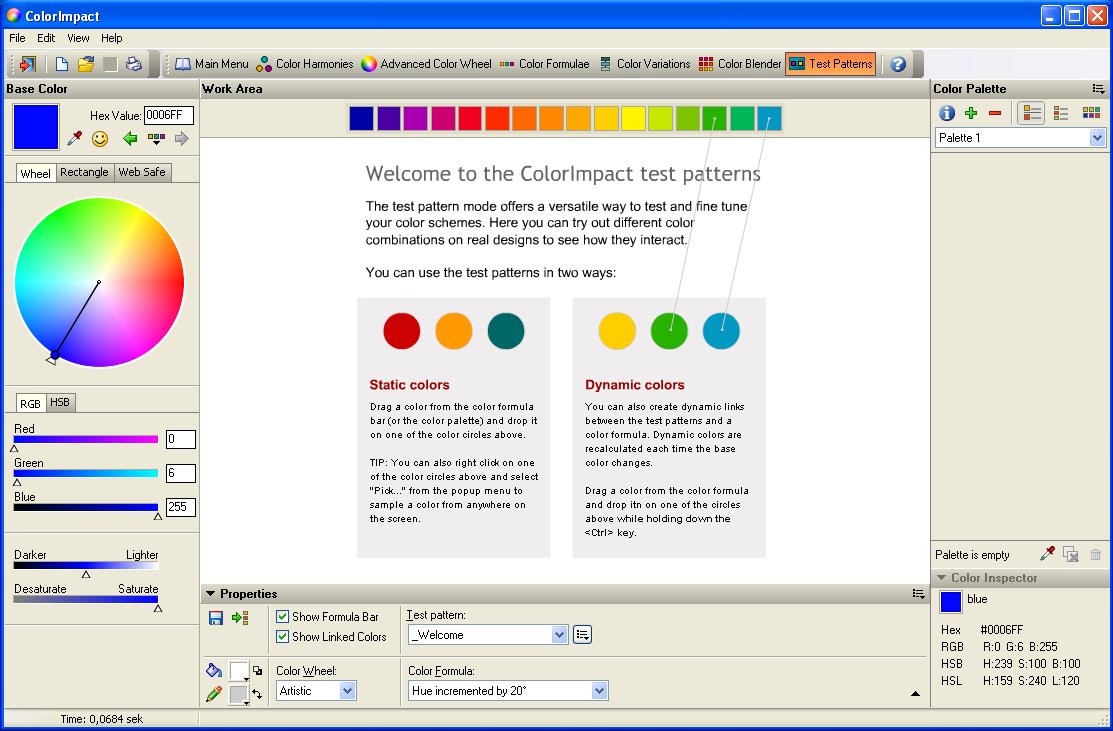Open Color Palette panel options menu icon
This screenshot has width=1113, height=731.
pos(1098,89)
